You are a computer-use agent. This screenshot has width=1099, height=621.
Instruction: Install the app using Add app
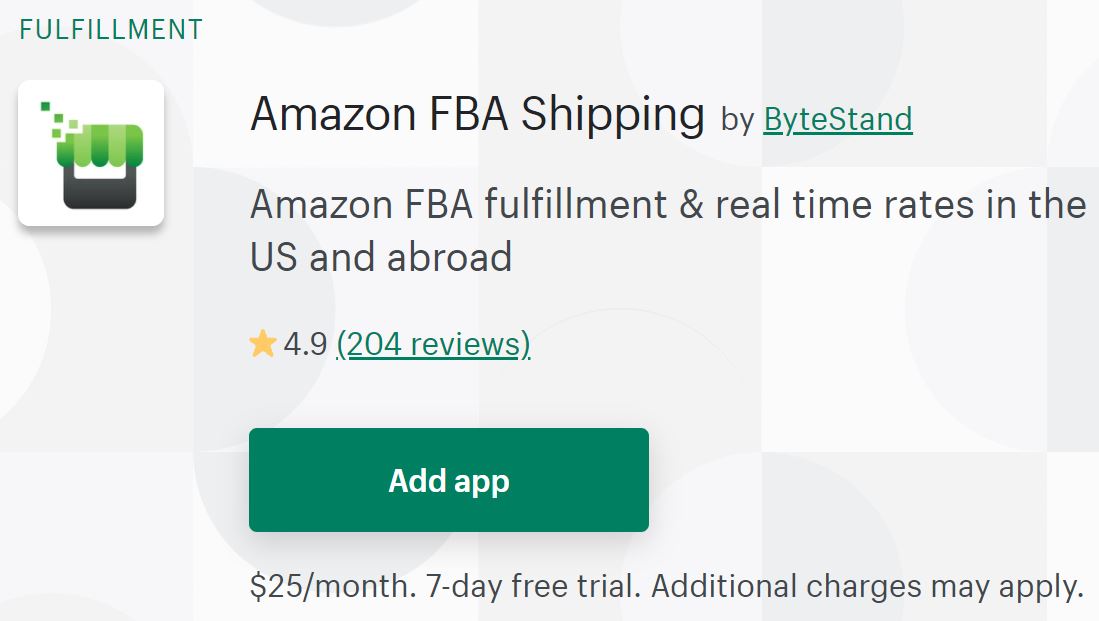click(448, 480)
